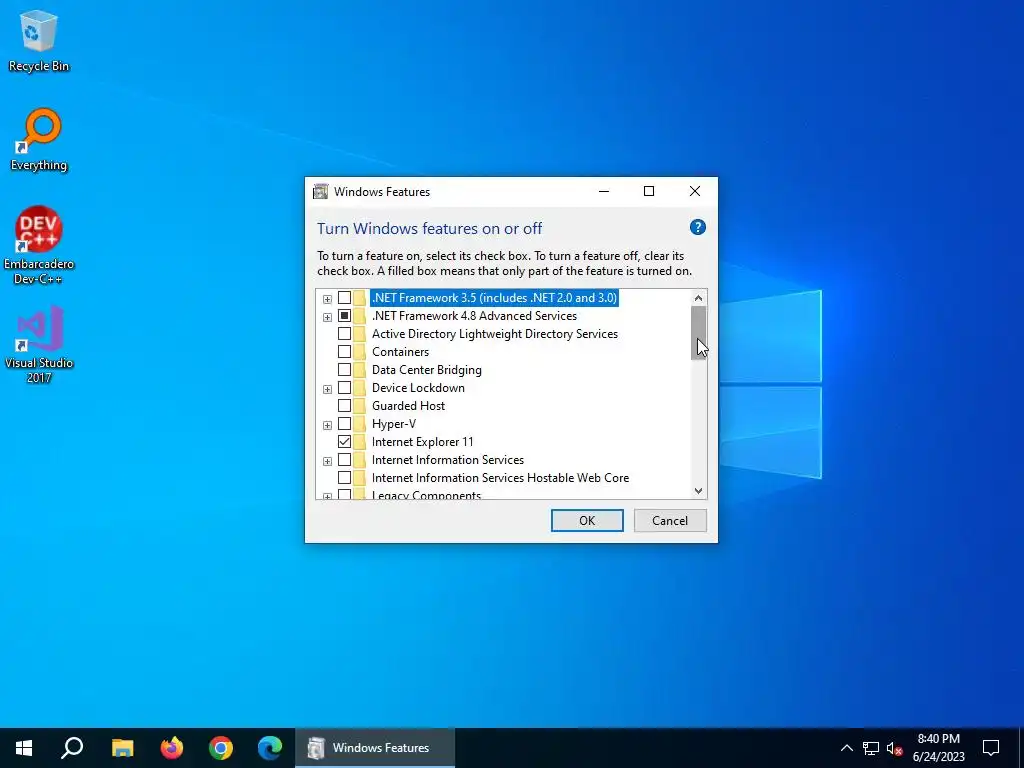Enable the Device Lockdown checkbox
Viewport: 1024px width, 768px height.
click(x=344, y=388)
